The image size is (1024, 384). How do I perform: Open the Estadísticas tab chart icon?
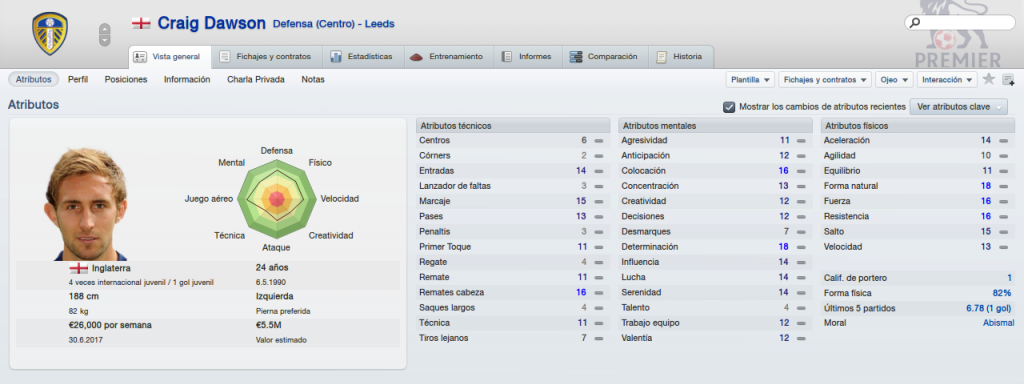[336, 57]
